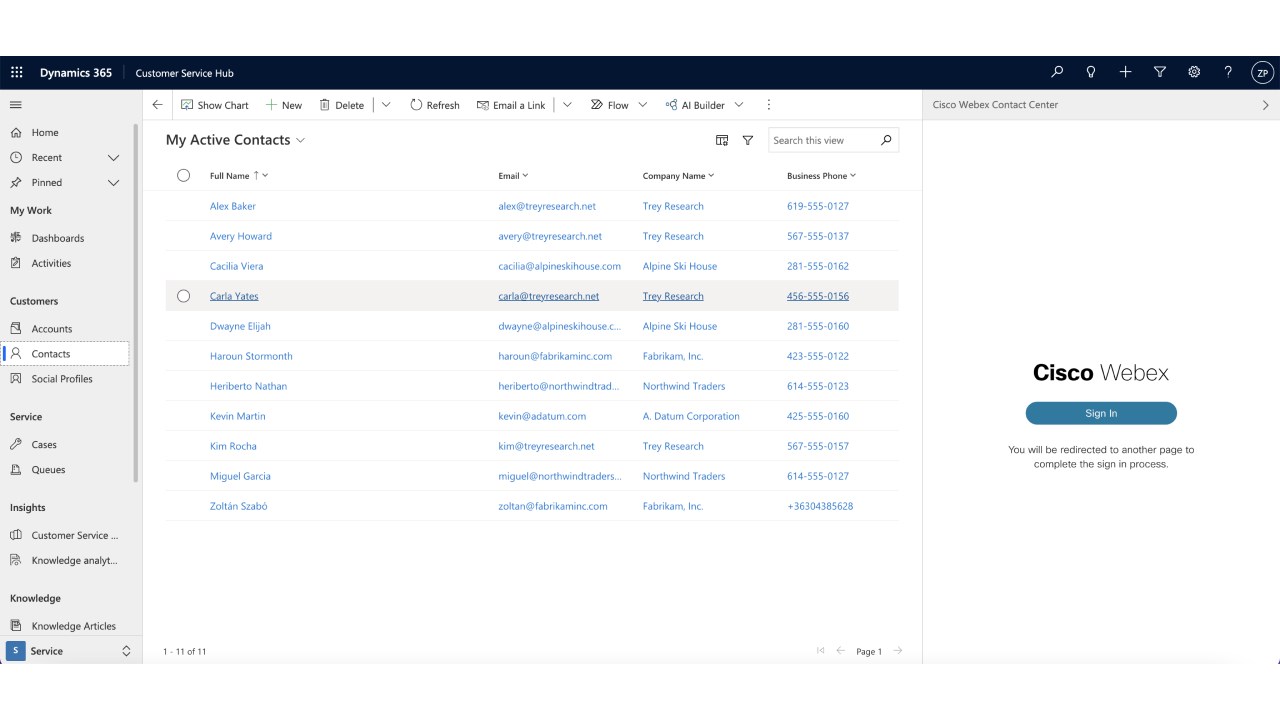Open the ZP user account avatar
Viewport: 1280px width, 720px height.
tap(1262, 73)
